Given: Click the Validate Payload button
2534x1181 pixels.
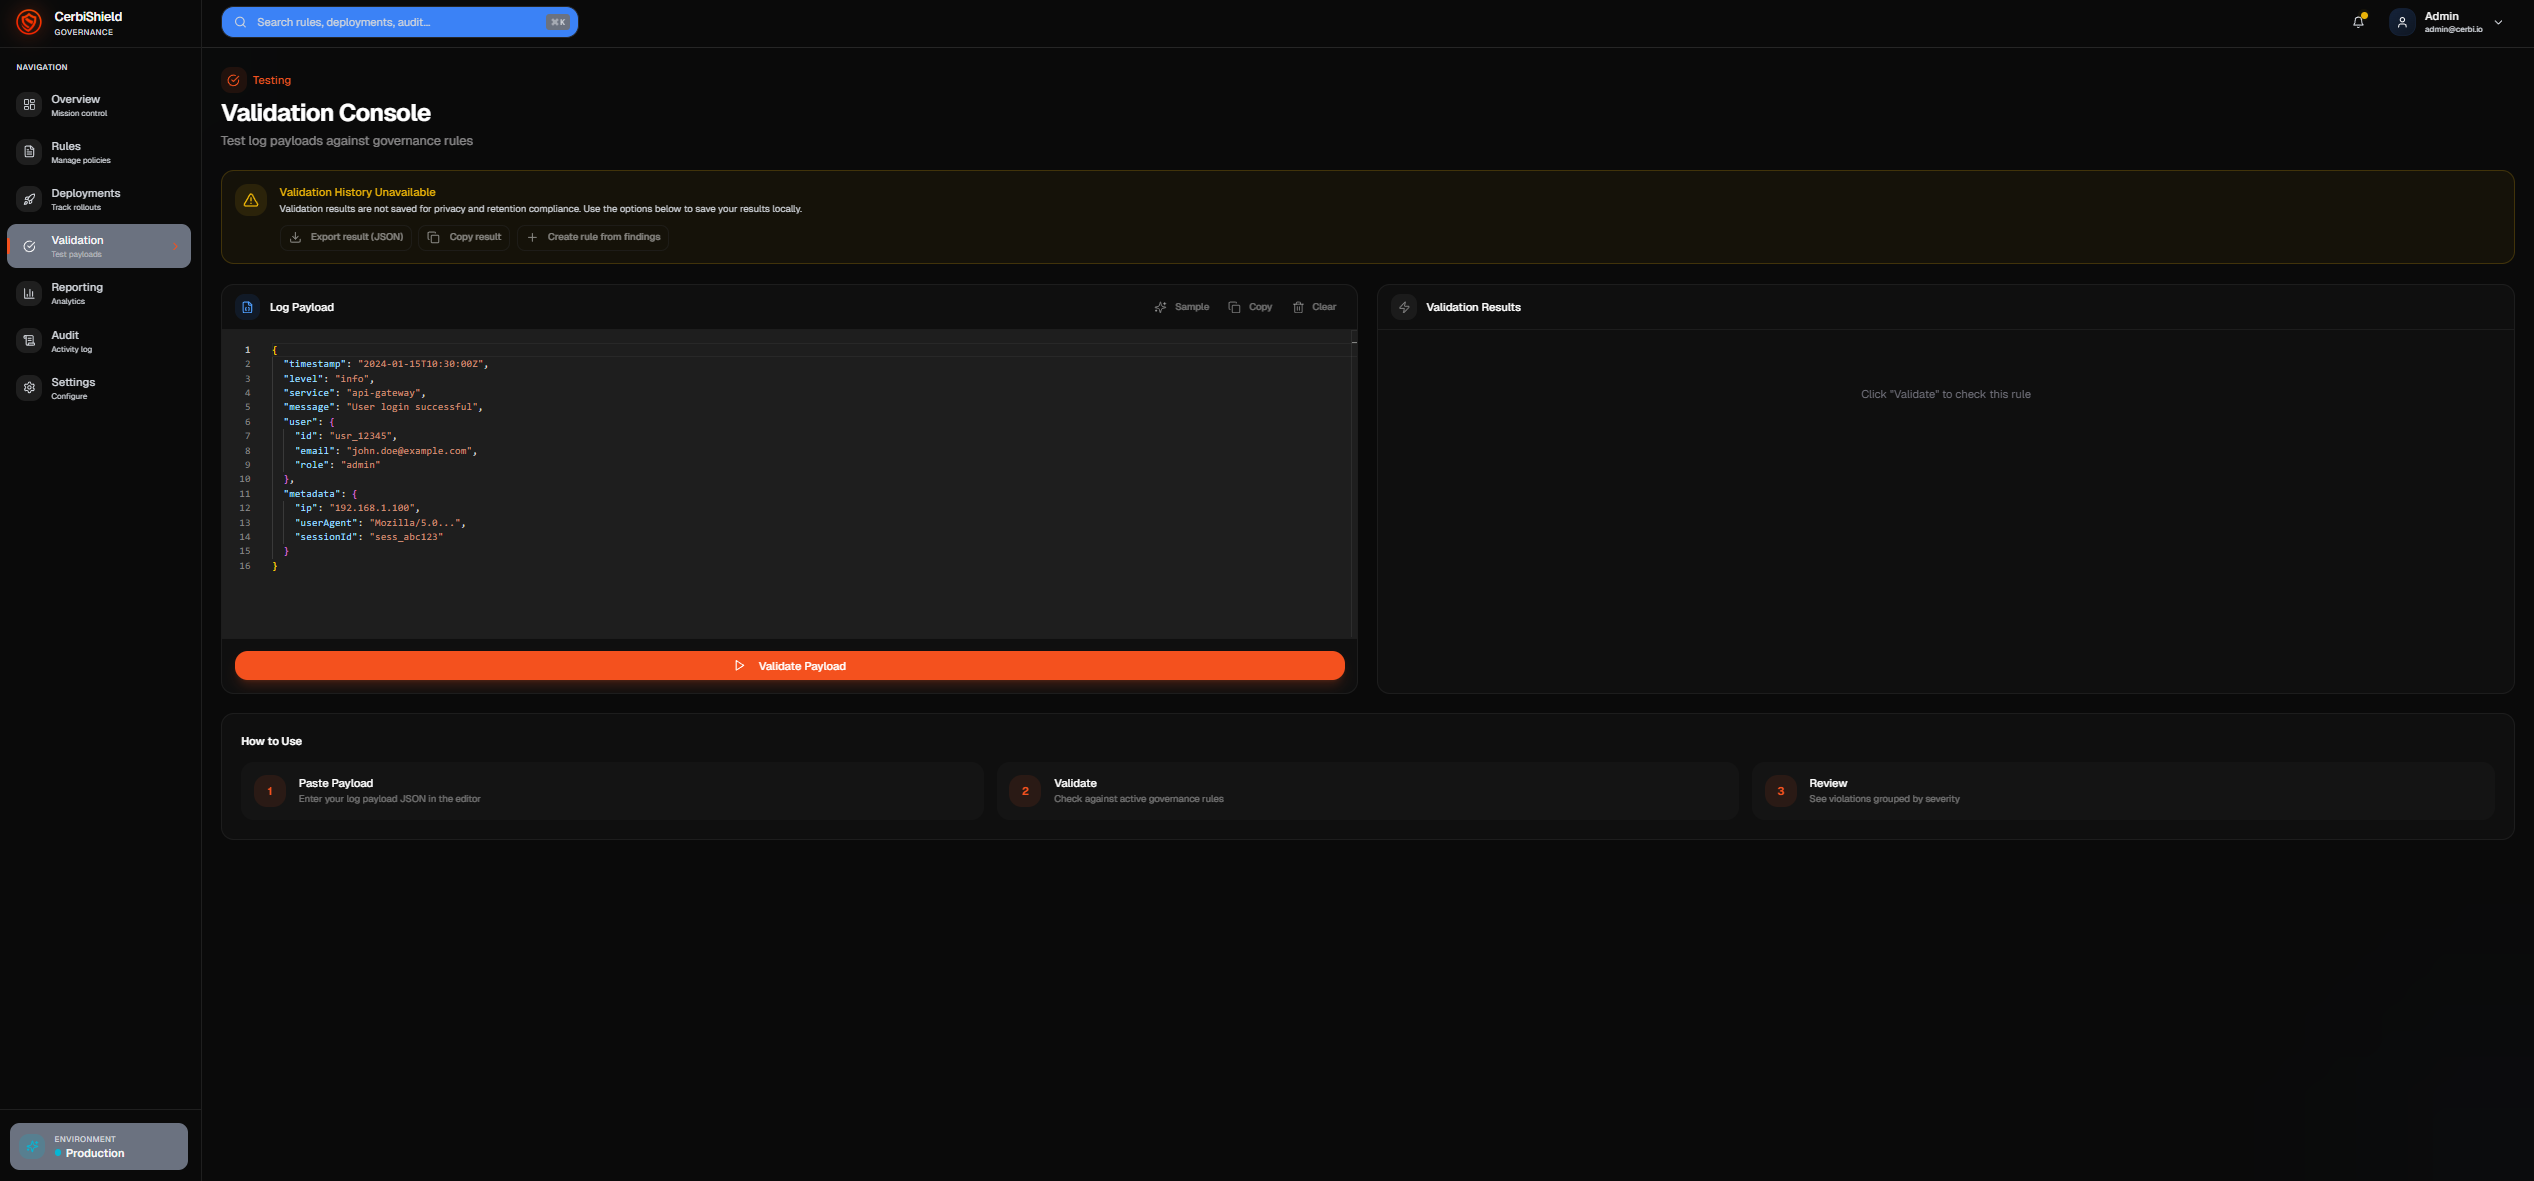Looking at the screenshot, I should point(790,665).
